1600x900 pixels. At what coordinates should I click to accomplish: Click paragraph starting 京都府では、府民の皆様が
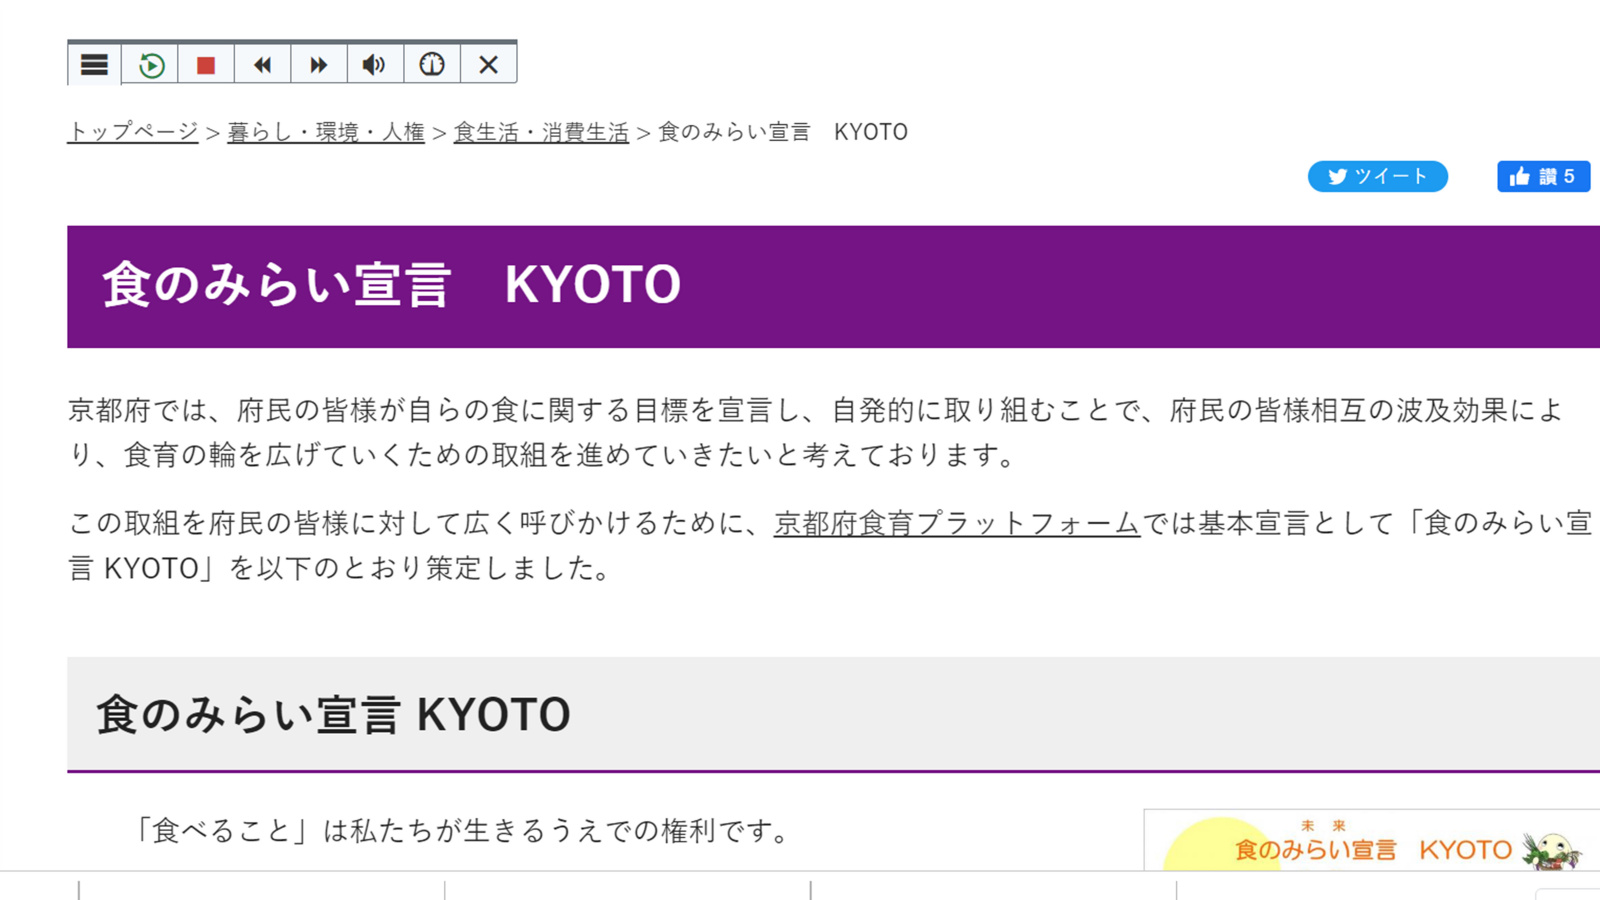(815, 432)
